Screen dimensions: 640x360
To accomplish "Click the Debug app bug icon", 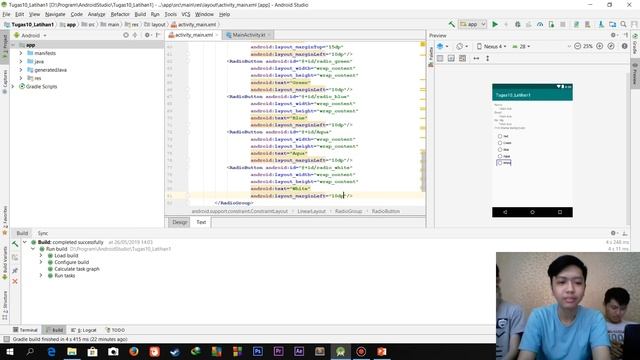I will tap(518, 24).
